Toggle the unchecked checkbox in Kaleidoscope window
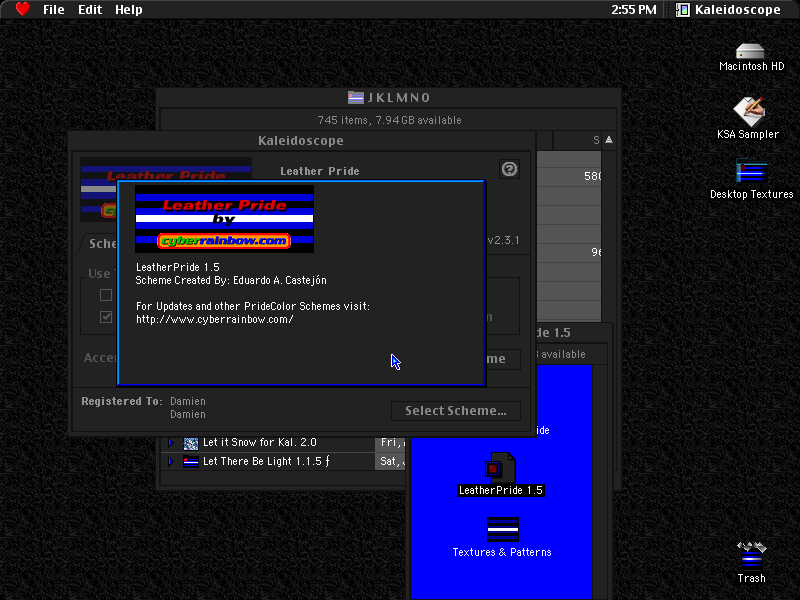Viewport: 800px width, 600px height. click(x=106, y=295)
